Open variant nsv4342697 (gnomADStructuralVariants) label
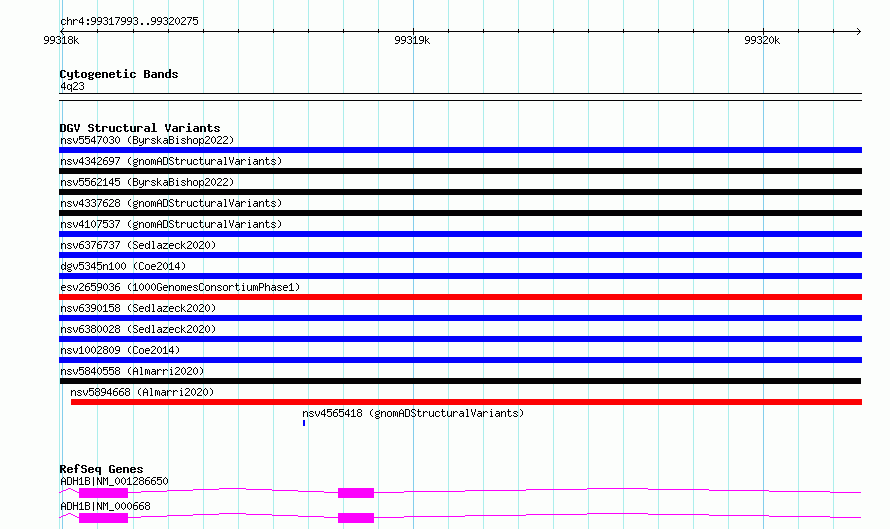The width and height of the screenshot is (890, 529). tap(171, 161)
